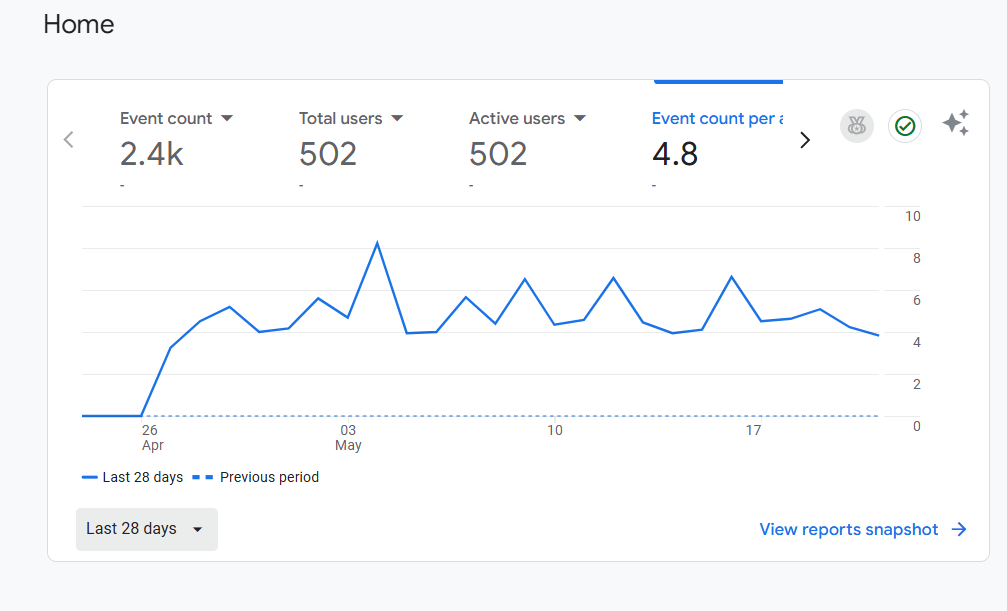Viewport: 1007px width, 611px height.
Task: Click the arrow beside View reports snapshot
Action: click(x=959, y=529)
